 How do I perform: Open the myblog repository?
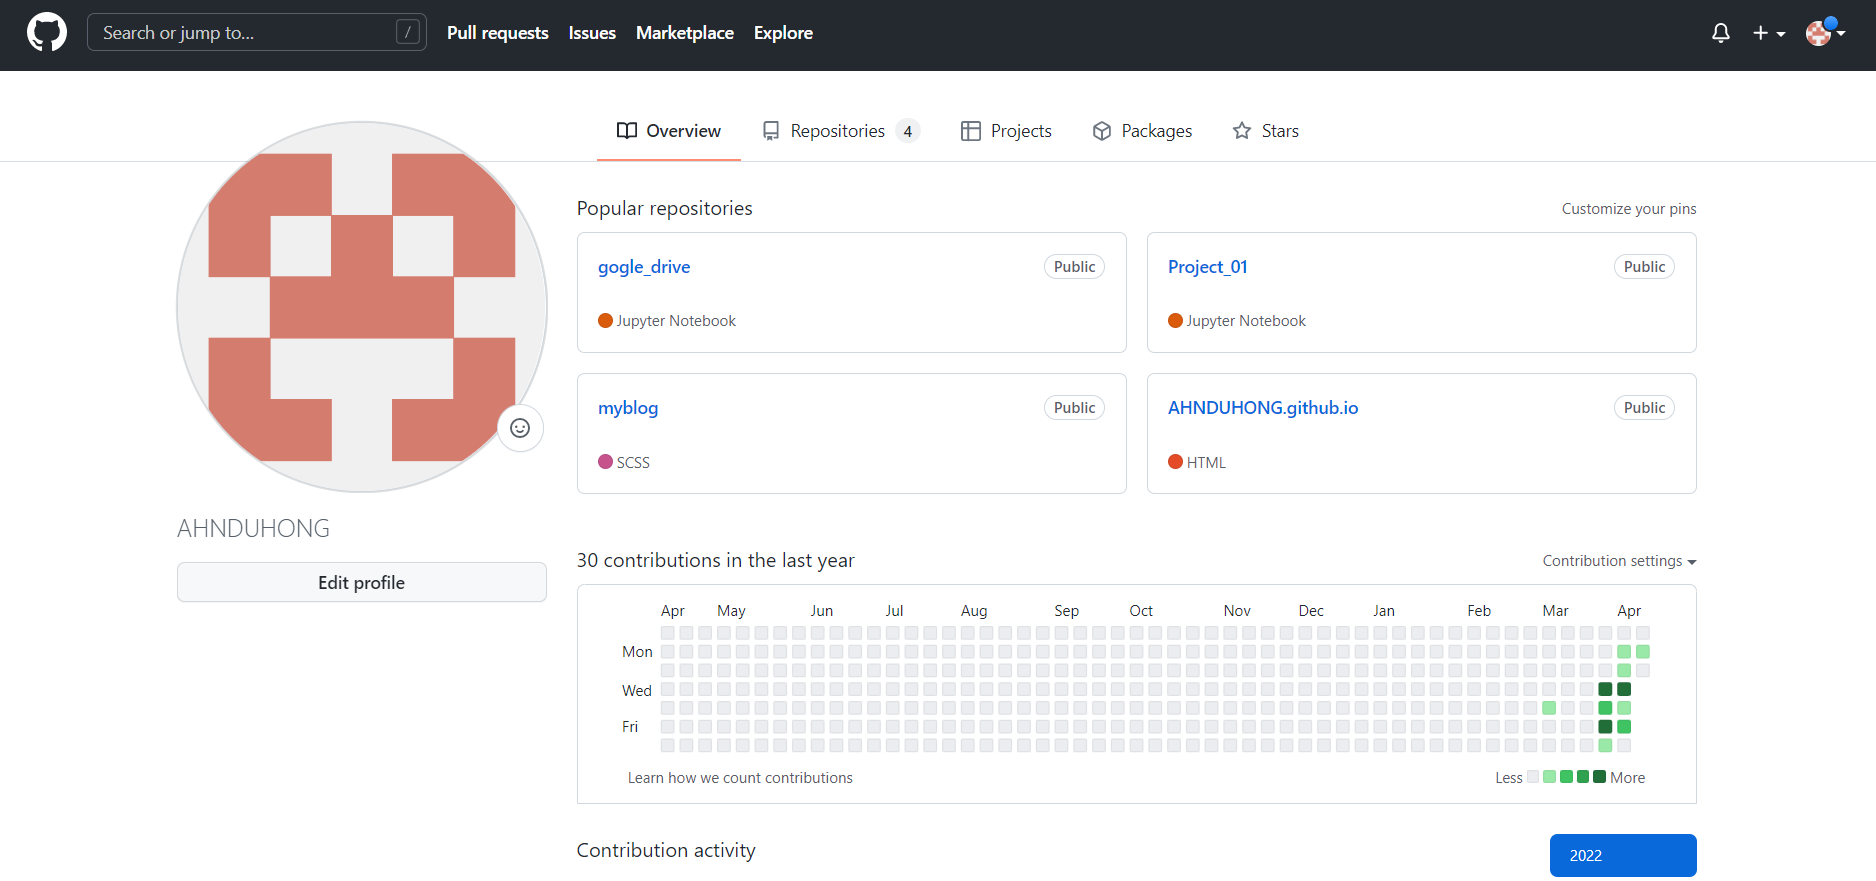(x=628, y=408)
